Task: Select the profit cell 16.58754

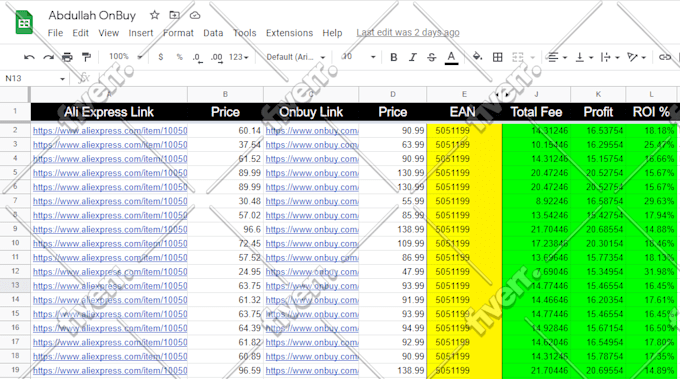Action: pos(598,201)
